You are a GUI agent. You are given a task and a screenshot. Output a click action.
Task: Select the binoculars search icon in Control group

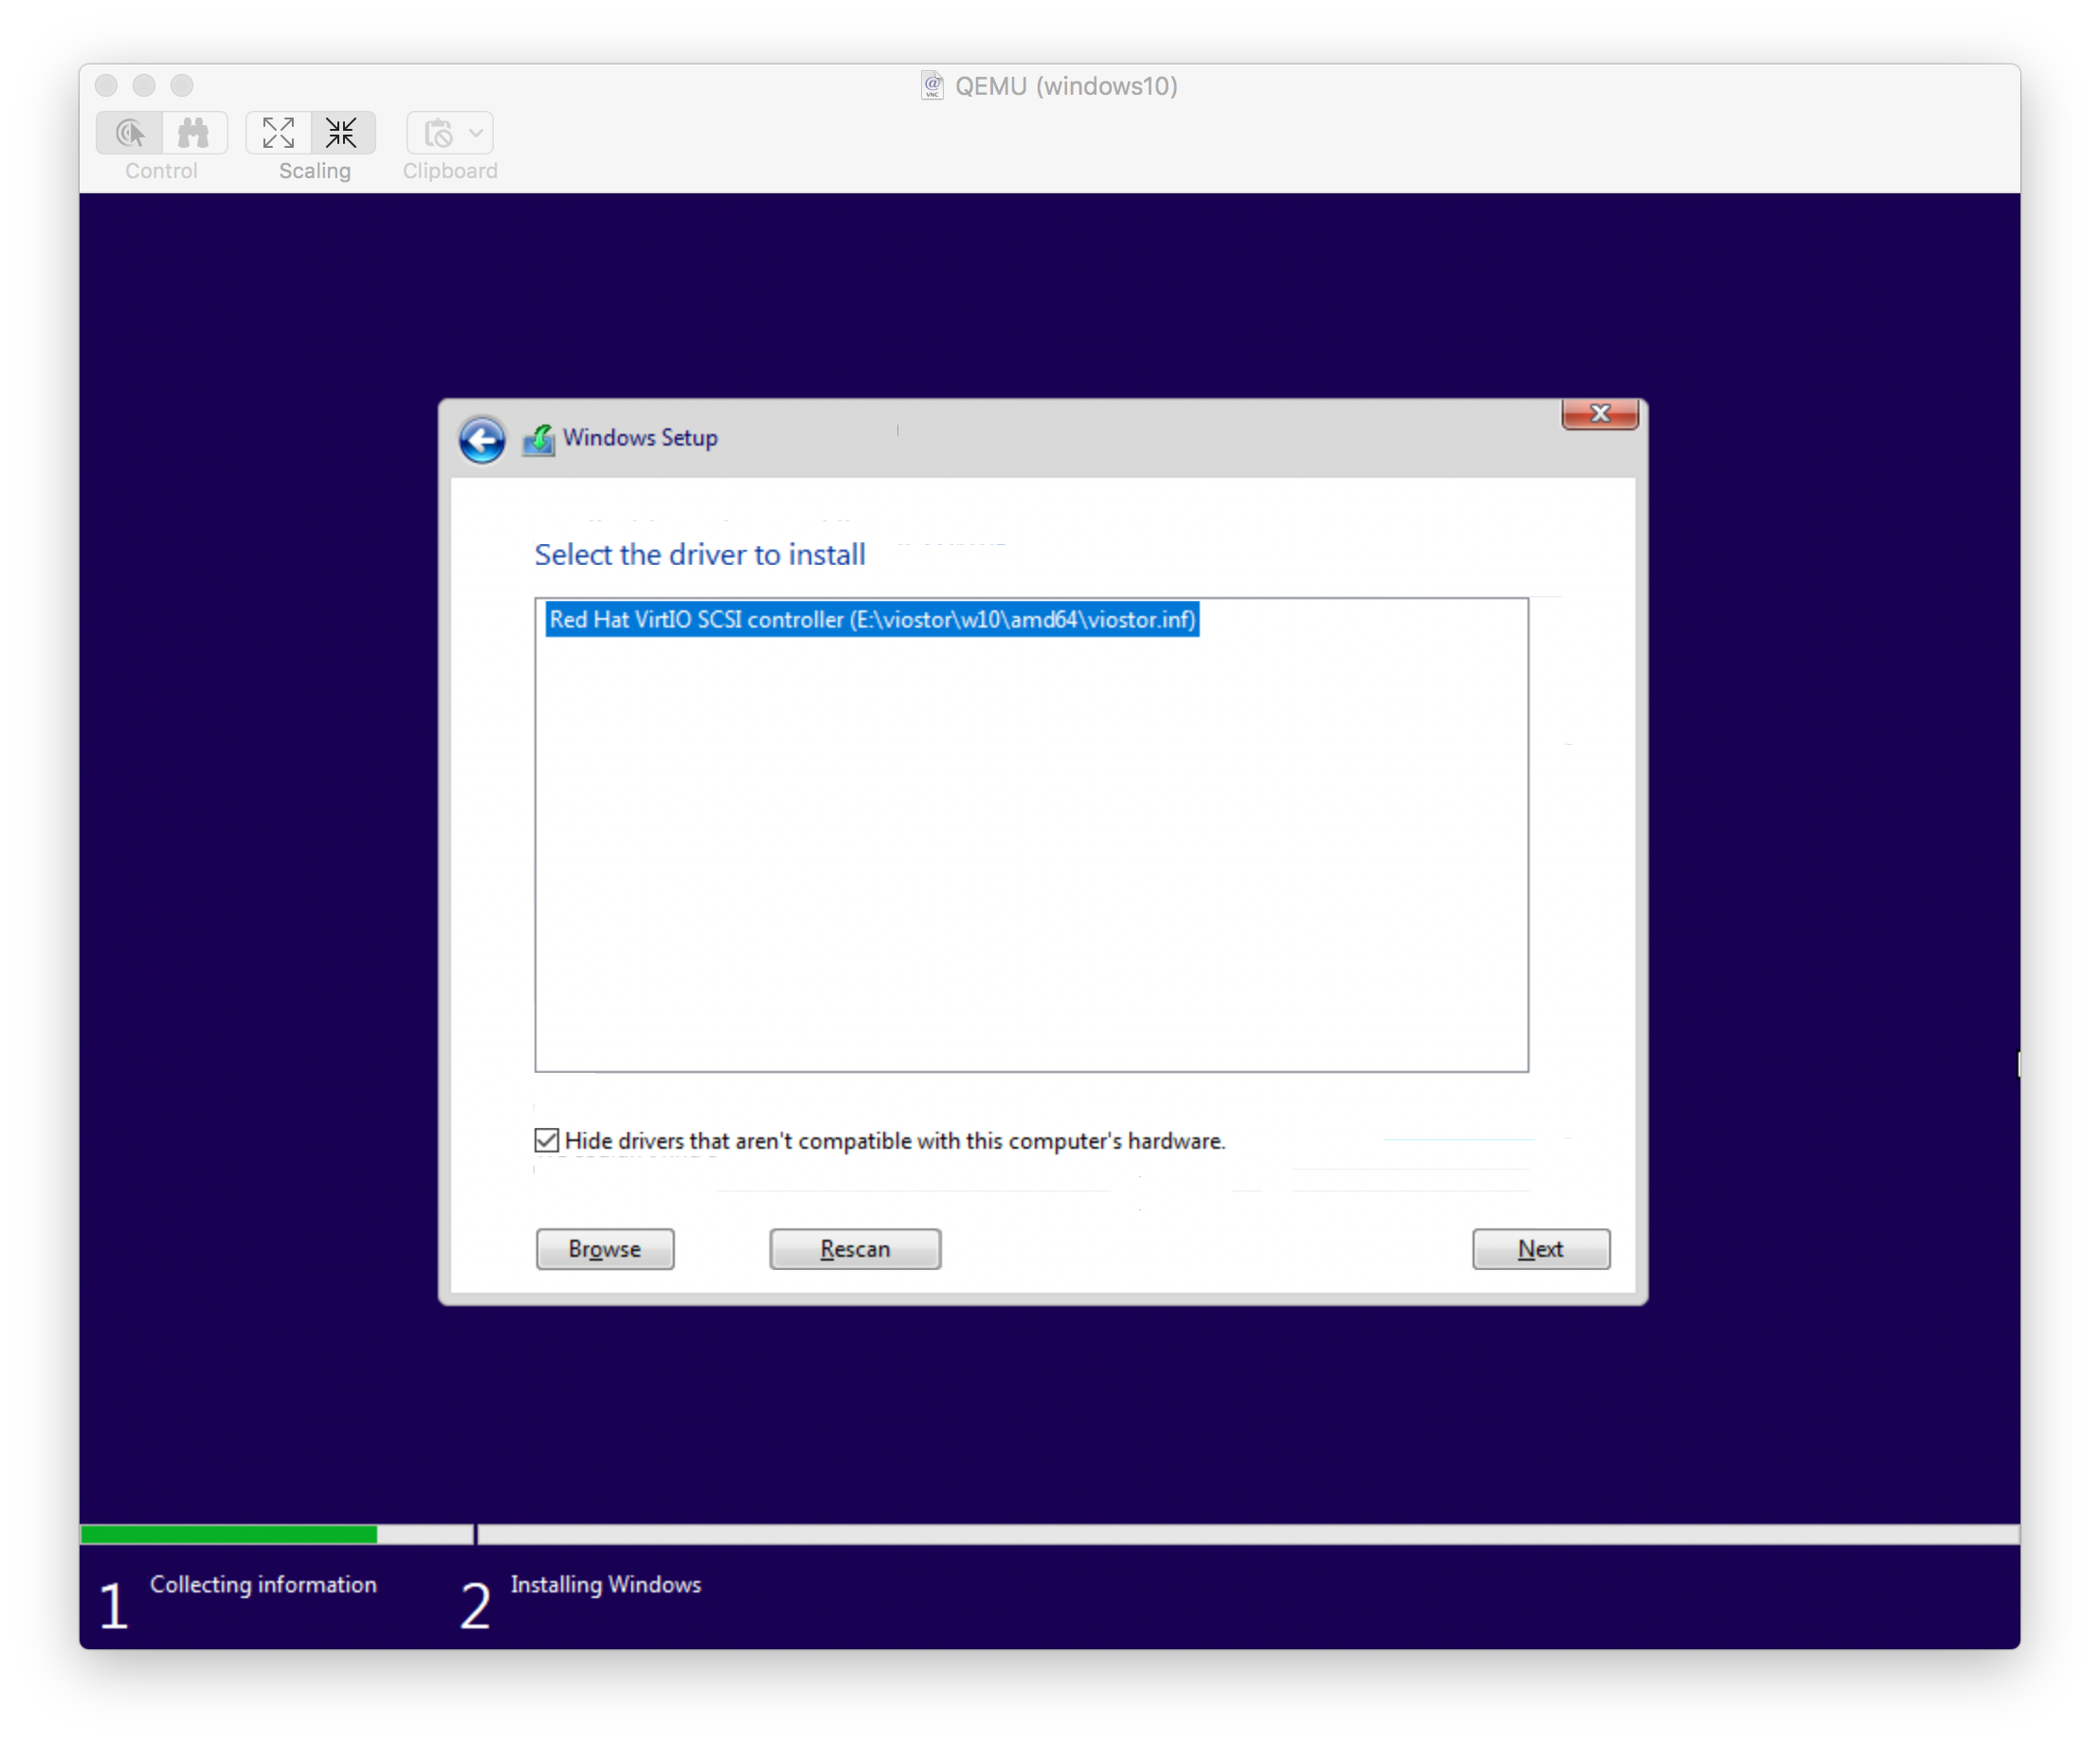tap(194, 133)
